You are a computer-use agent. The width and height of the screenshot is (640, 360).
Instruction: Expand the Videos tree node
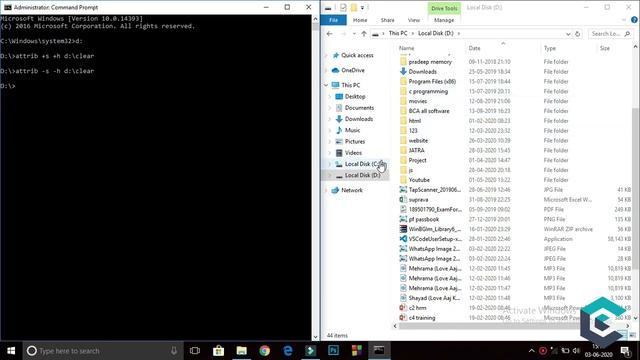click(330, 153)
